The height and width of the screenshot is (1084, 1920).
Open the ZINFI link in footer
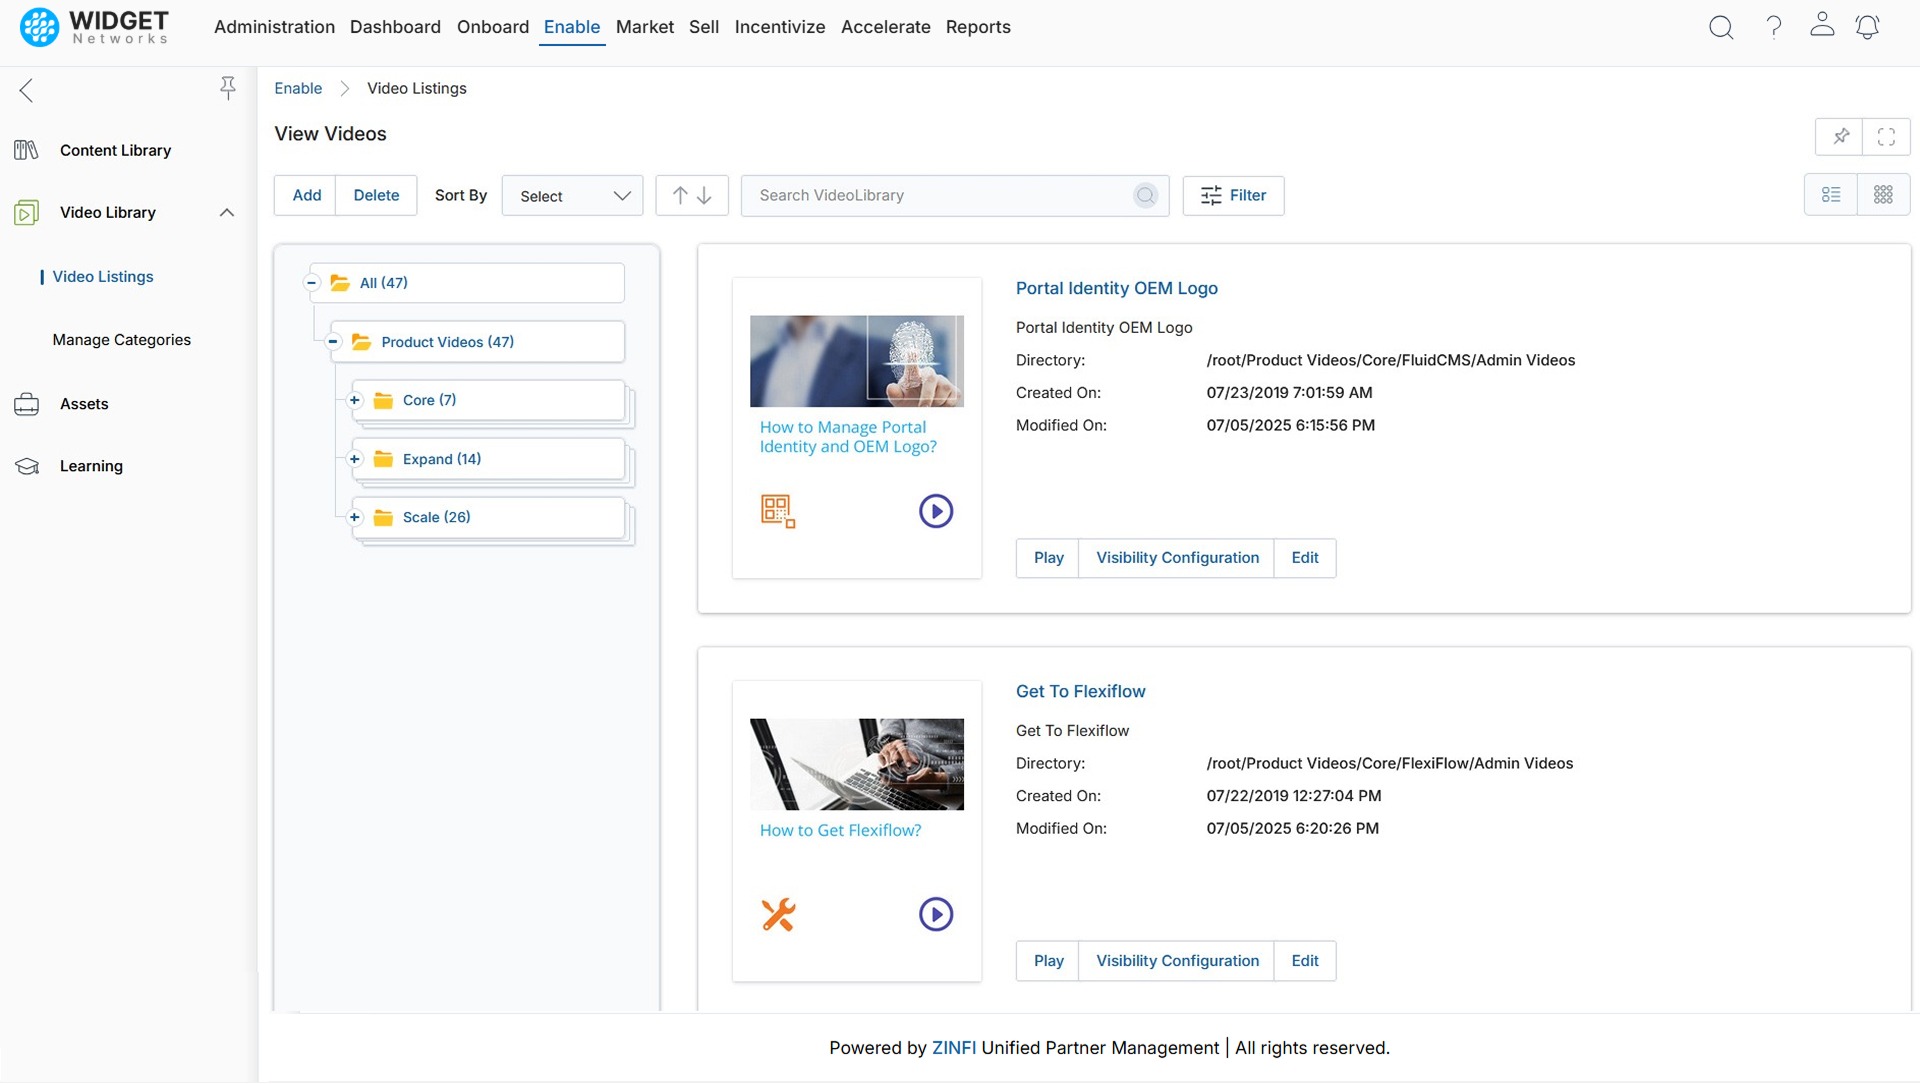tap(953, 1047)
